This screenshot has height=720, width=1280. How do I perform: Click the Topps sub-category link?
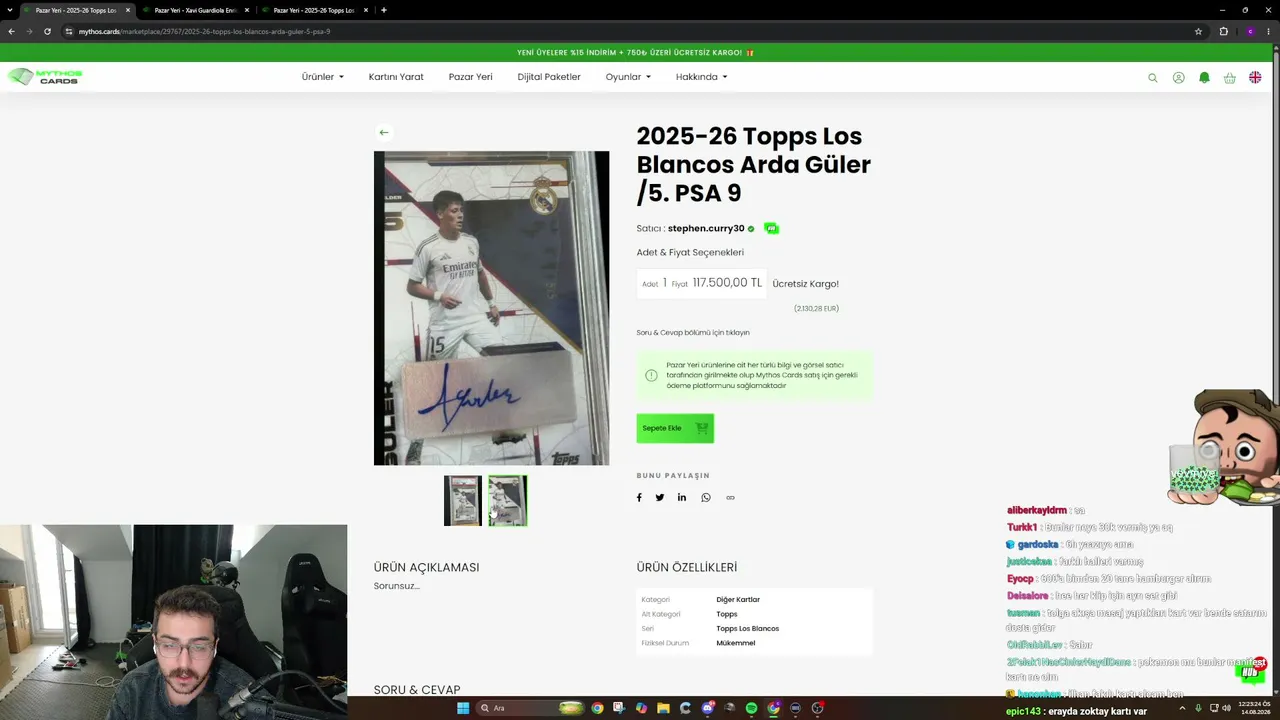[727, 614]
